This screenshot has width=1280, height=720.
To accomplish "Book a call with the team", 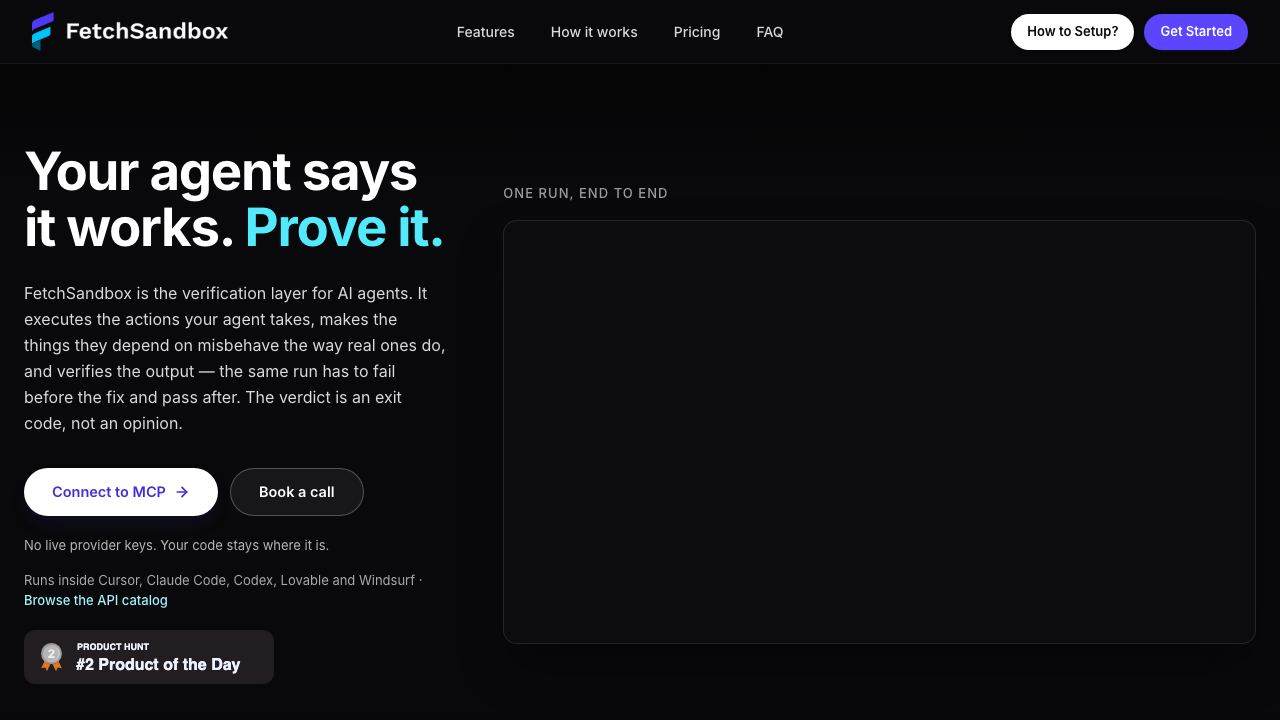I will [x=297, y=492].
